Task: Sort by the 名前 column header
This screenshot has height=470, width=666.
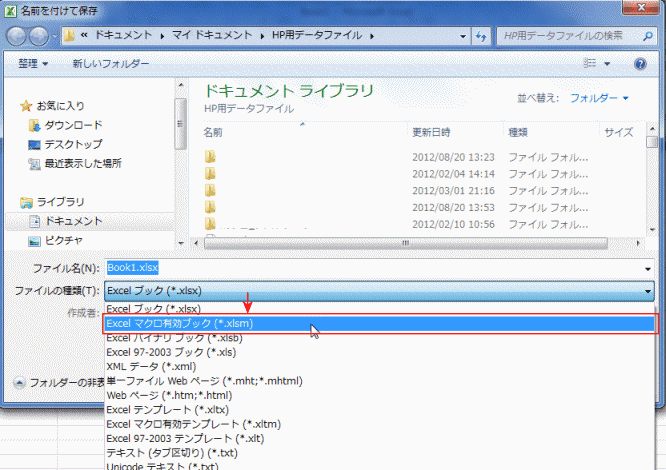Action: (x=213, y=132)
